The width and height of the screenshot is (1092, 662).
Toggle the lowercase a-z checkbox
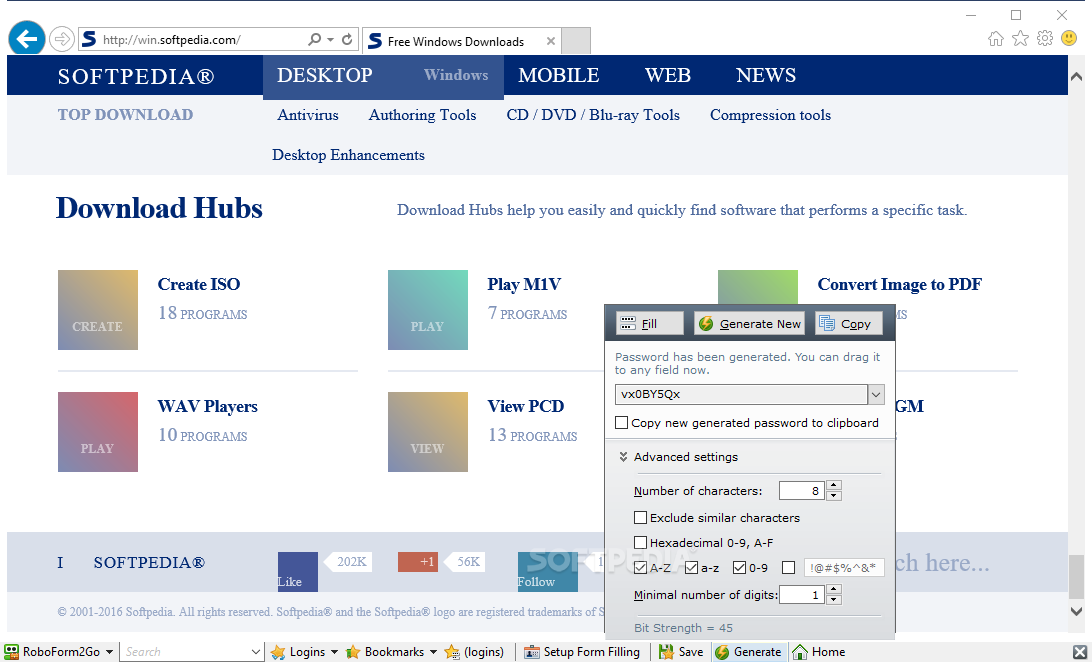(692, 567)
